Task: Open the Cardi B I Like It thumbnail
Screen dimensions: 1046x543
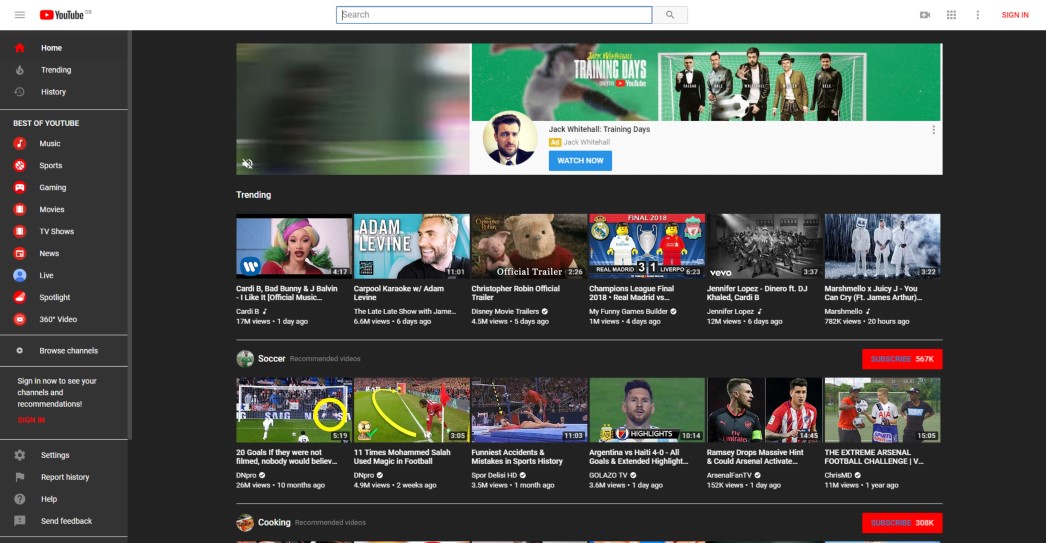Action: (294, 246)
